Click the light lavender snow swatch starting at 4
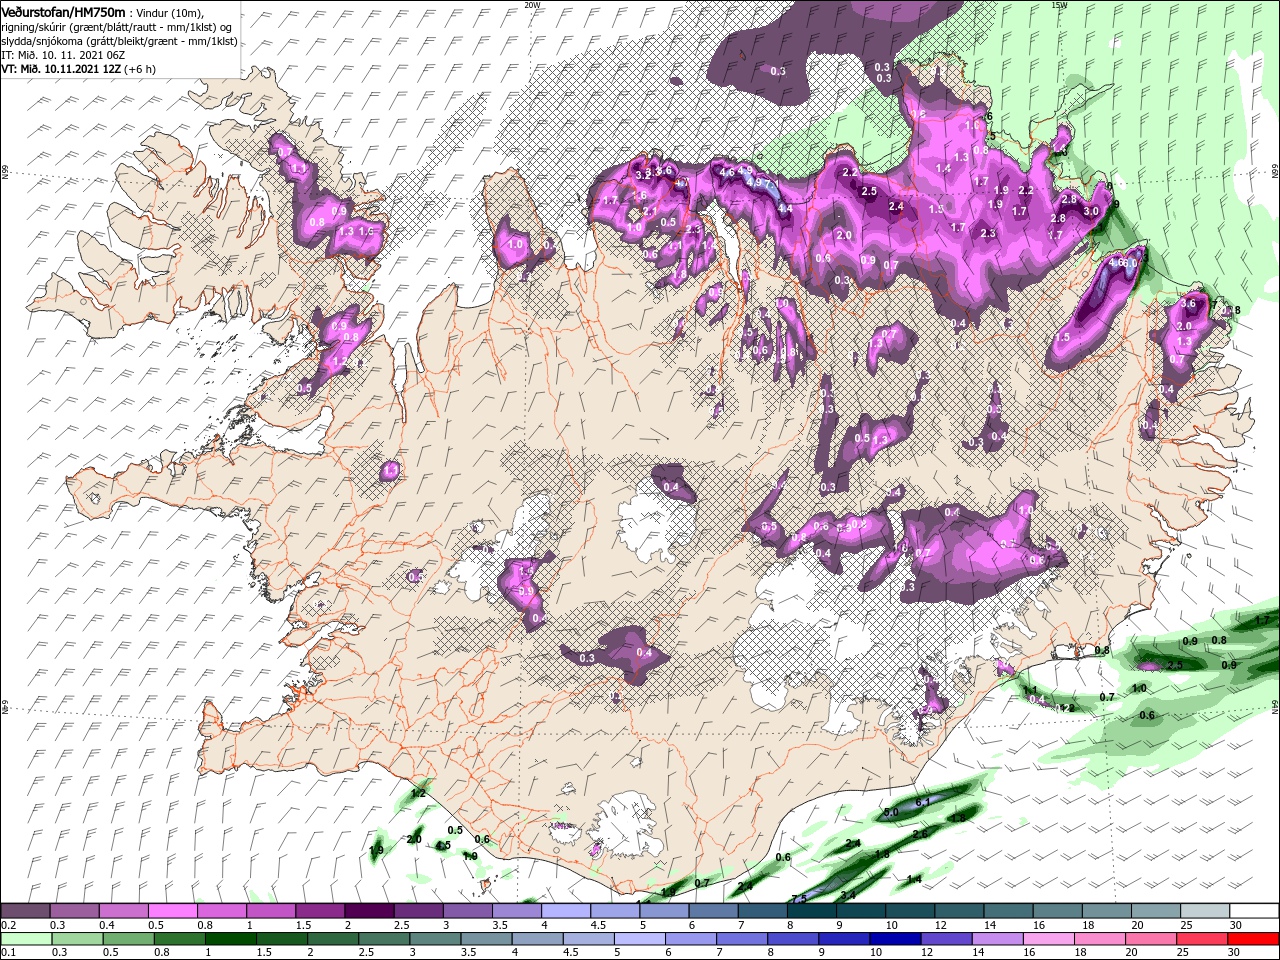This screenshot has width=1280, height=960. [x=565, y=912]
